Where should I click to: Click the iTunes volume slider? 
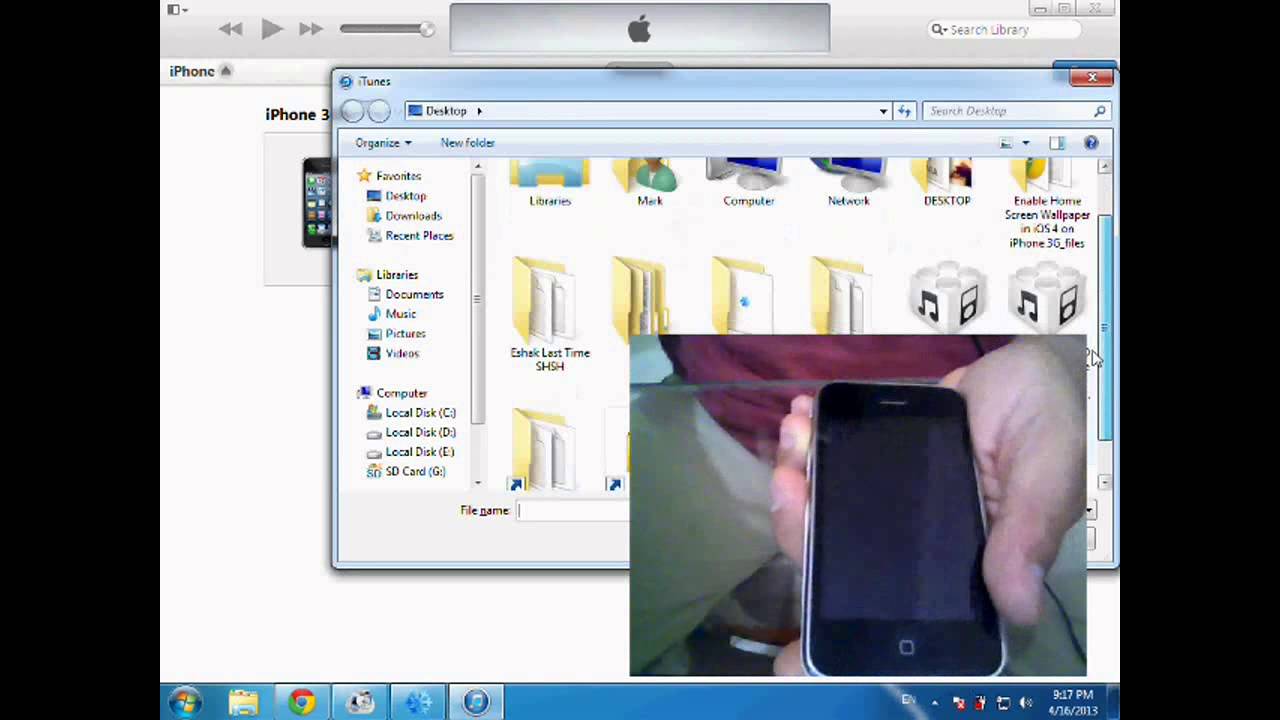tap(386, 29)
